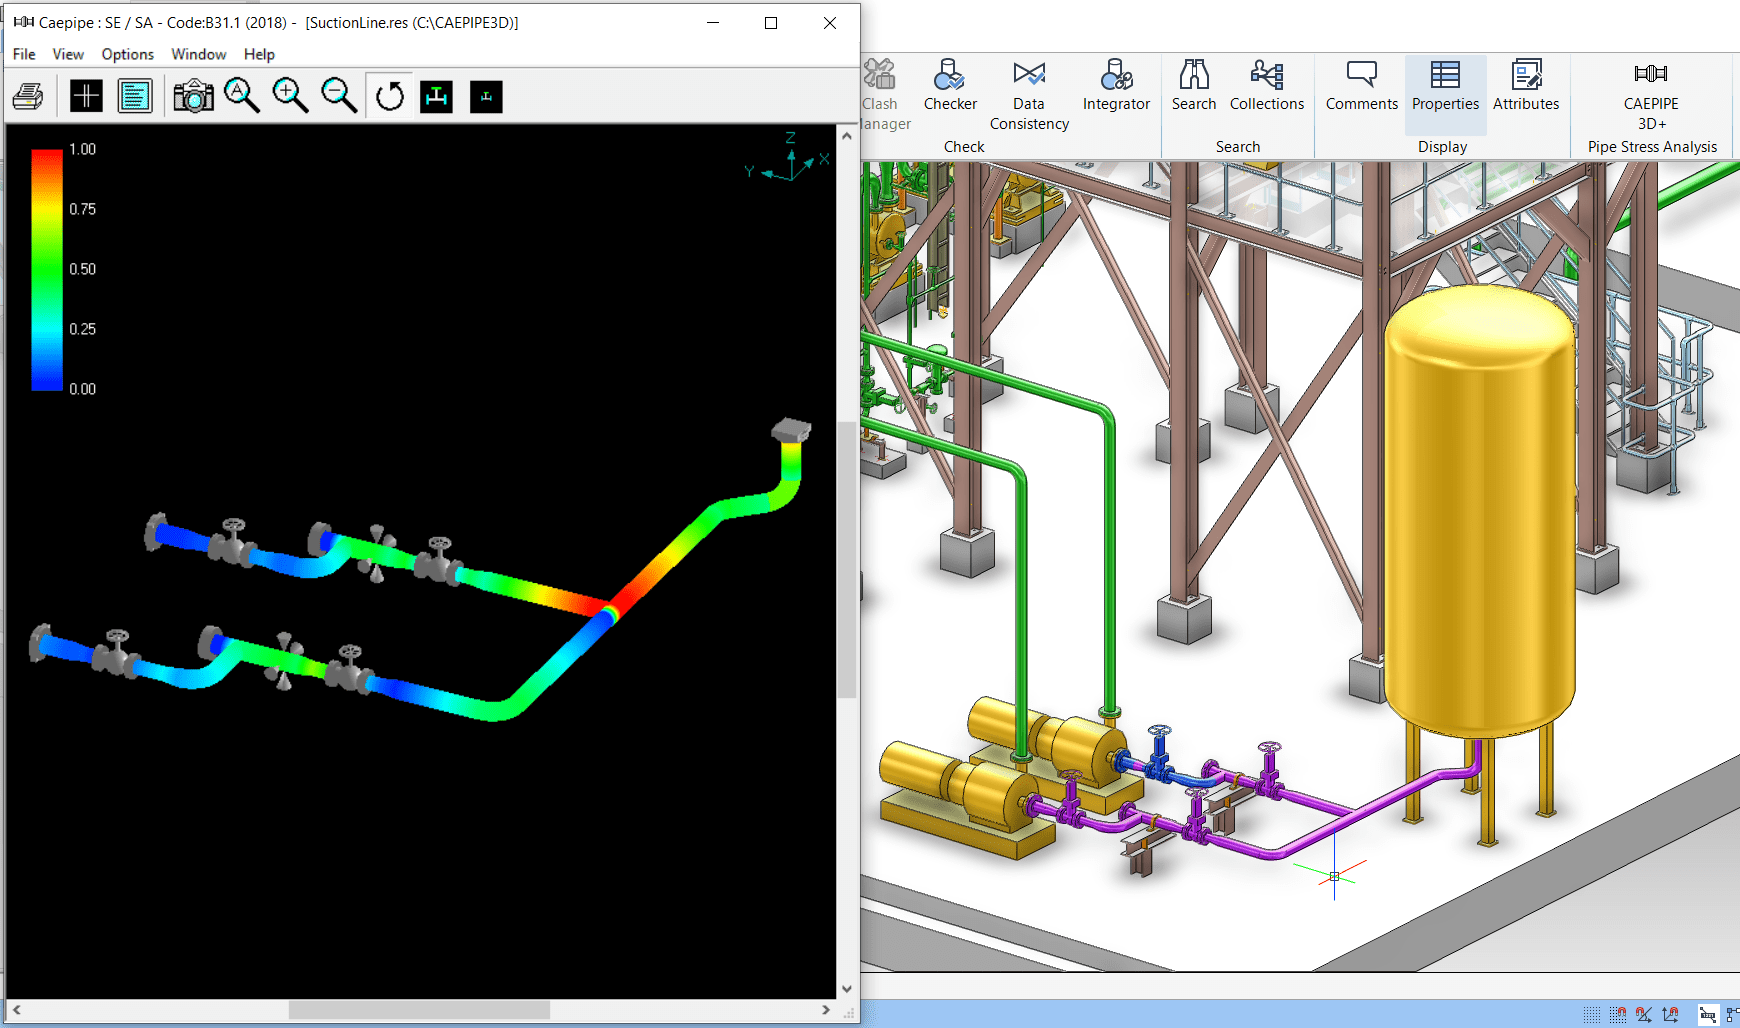Open the Search binoculars tool
The height and width of the screenshot is (1028, 1740).
click(1194, 86)
